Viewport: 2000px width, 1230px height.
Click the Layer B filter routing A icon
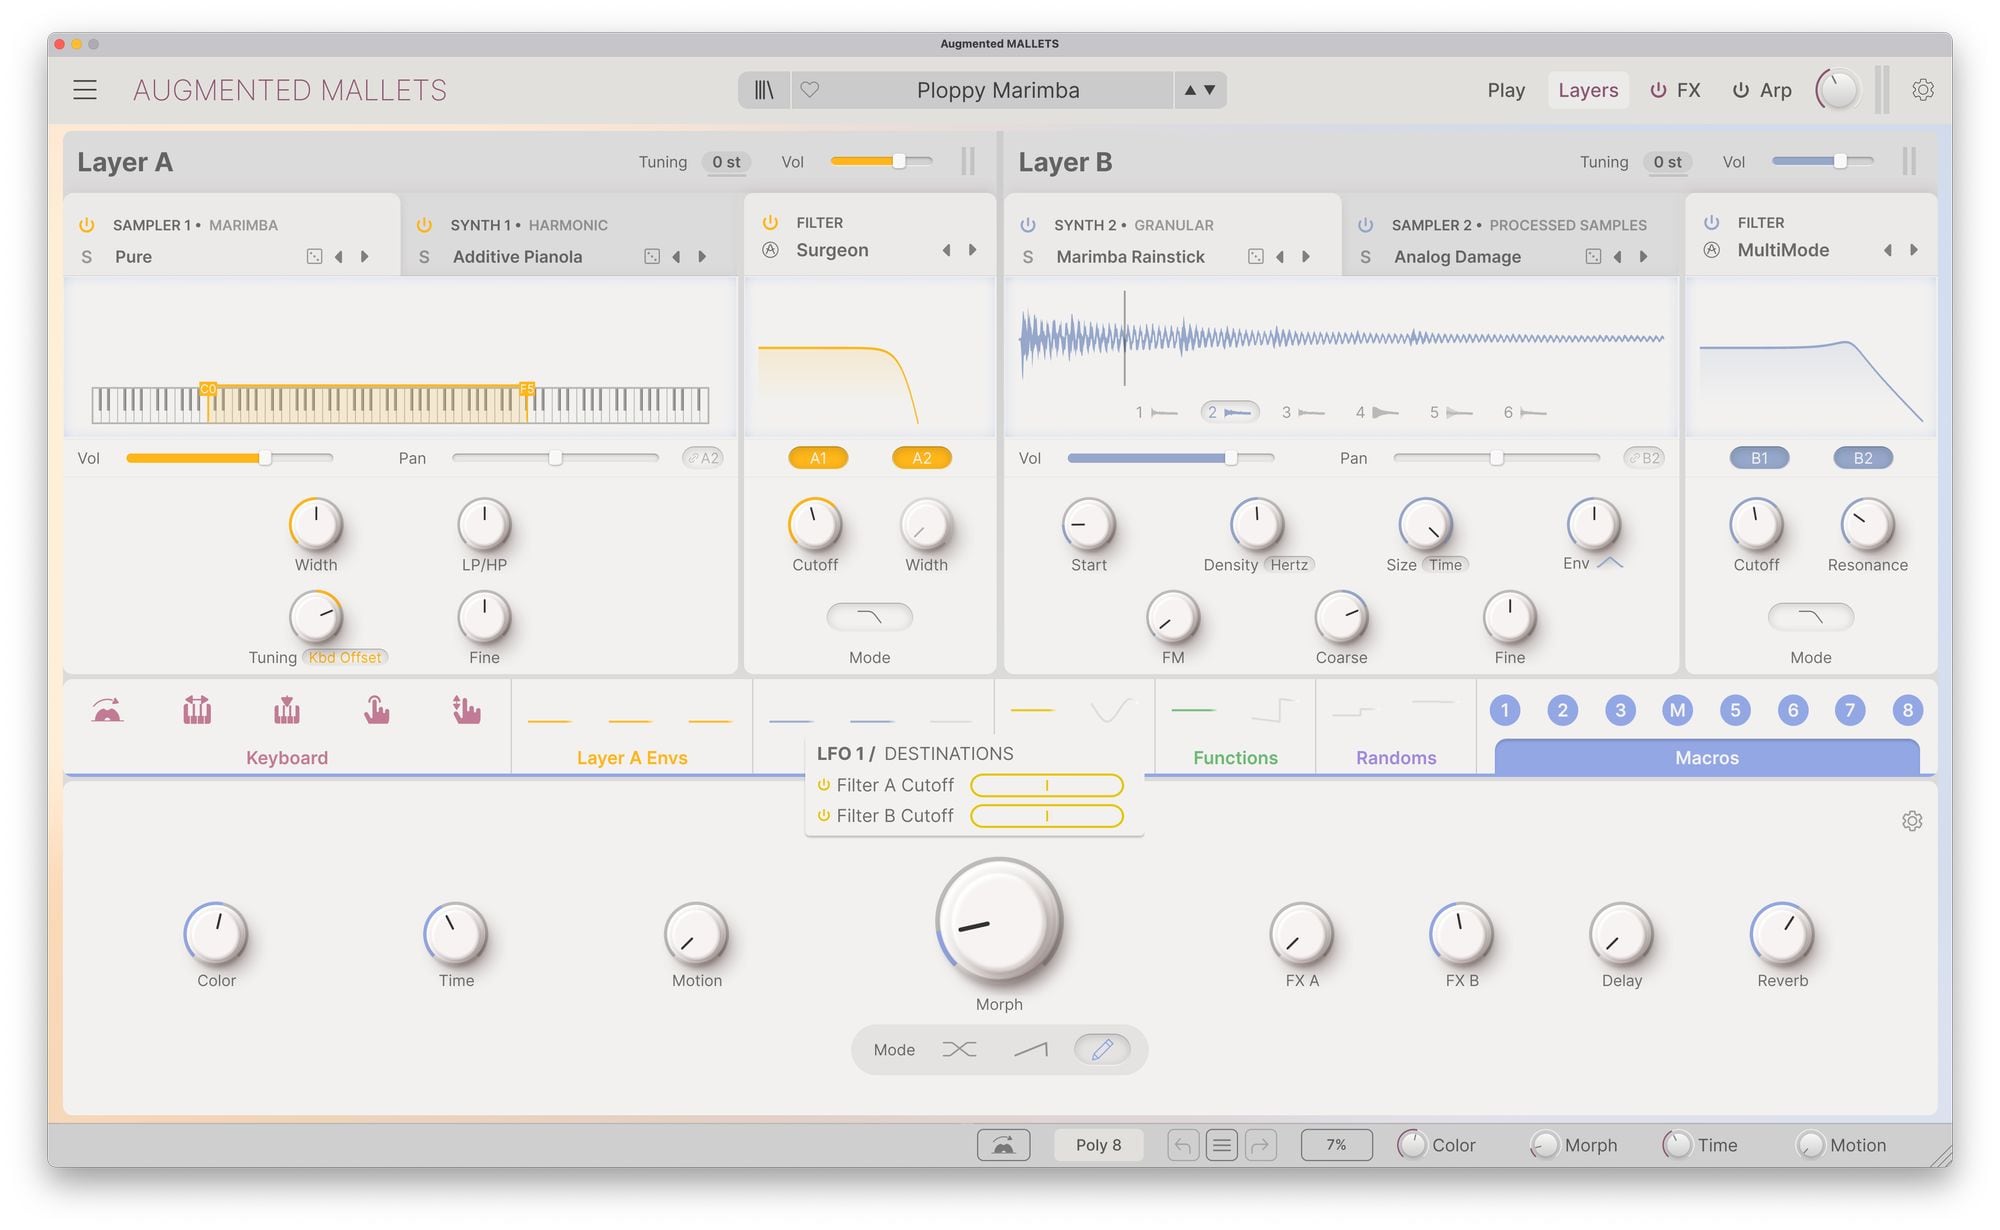(x=1712, y=250)
